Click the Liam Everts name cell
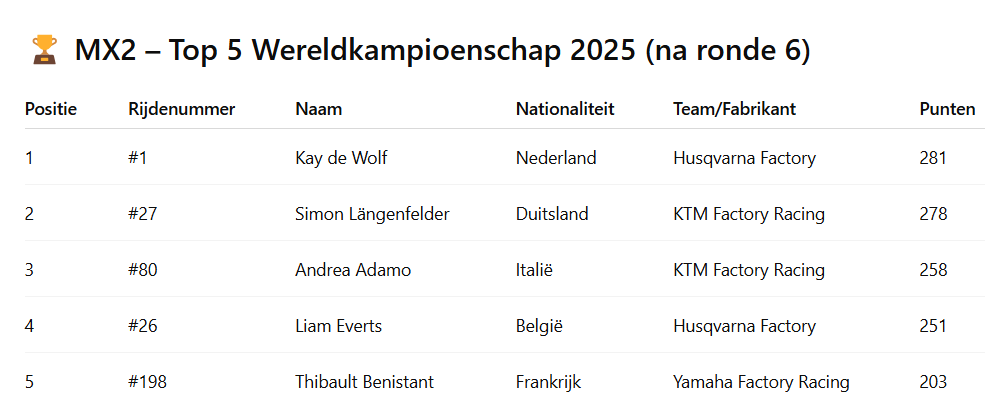Screen dimensions: 1002x416 pyautogui.click(x=338, y=327)
